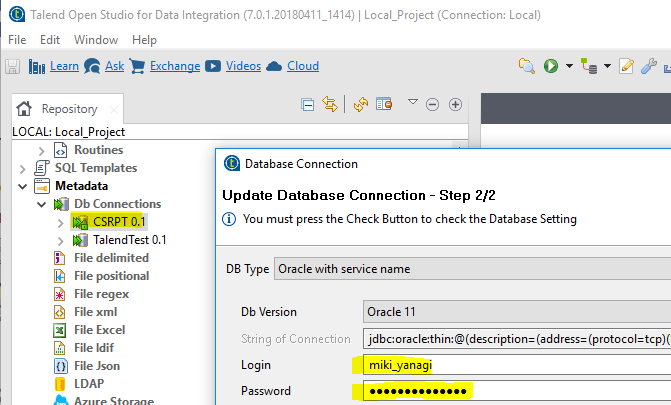Image resolution: width=671 pixels, height=405 pixels.
Task: Select LDAP metadata item
Action: [x=89, y=384]
